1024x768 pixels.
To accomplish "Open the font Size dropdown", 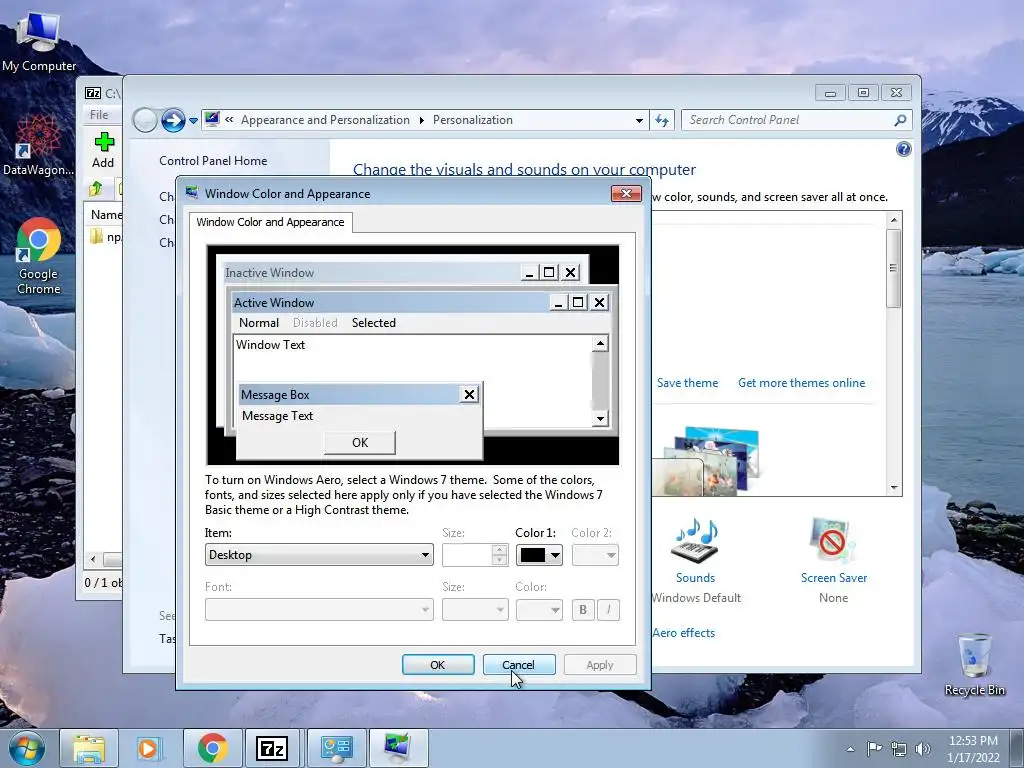I will [475, 610].
